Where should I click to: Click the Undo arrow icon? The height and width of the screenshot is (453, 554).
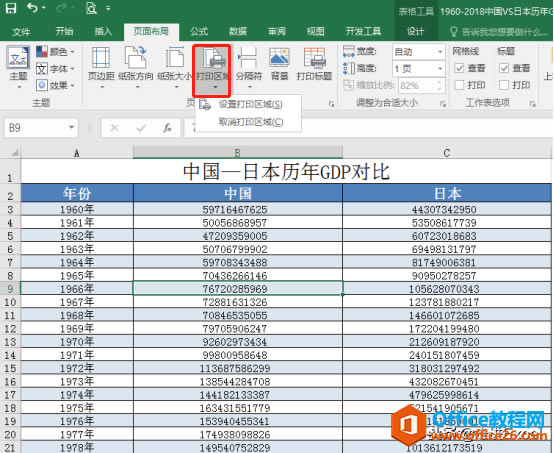click(33, 7)
